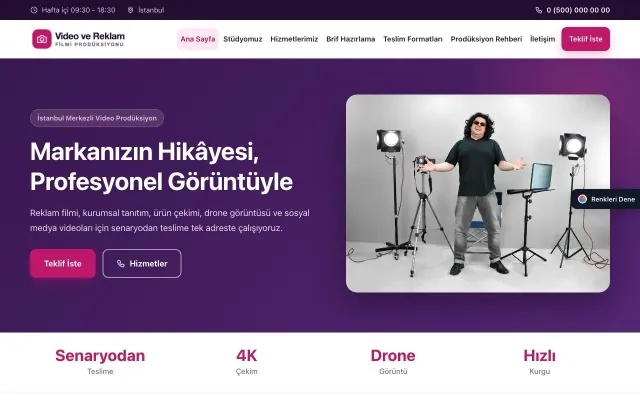Click the Video ve Reklam site title
Image resolution: width=640 pixels, height=400 pixels.
(x=90, y=36)
